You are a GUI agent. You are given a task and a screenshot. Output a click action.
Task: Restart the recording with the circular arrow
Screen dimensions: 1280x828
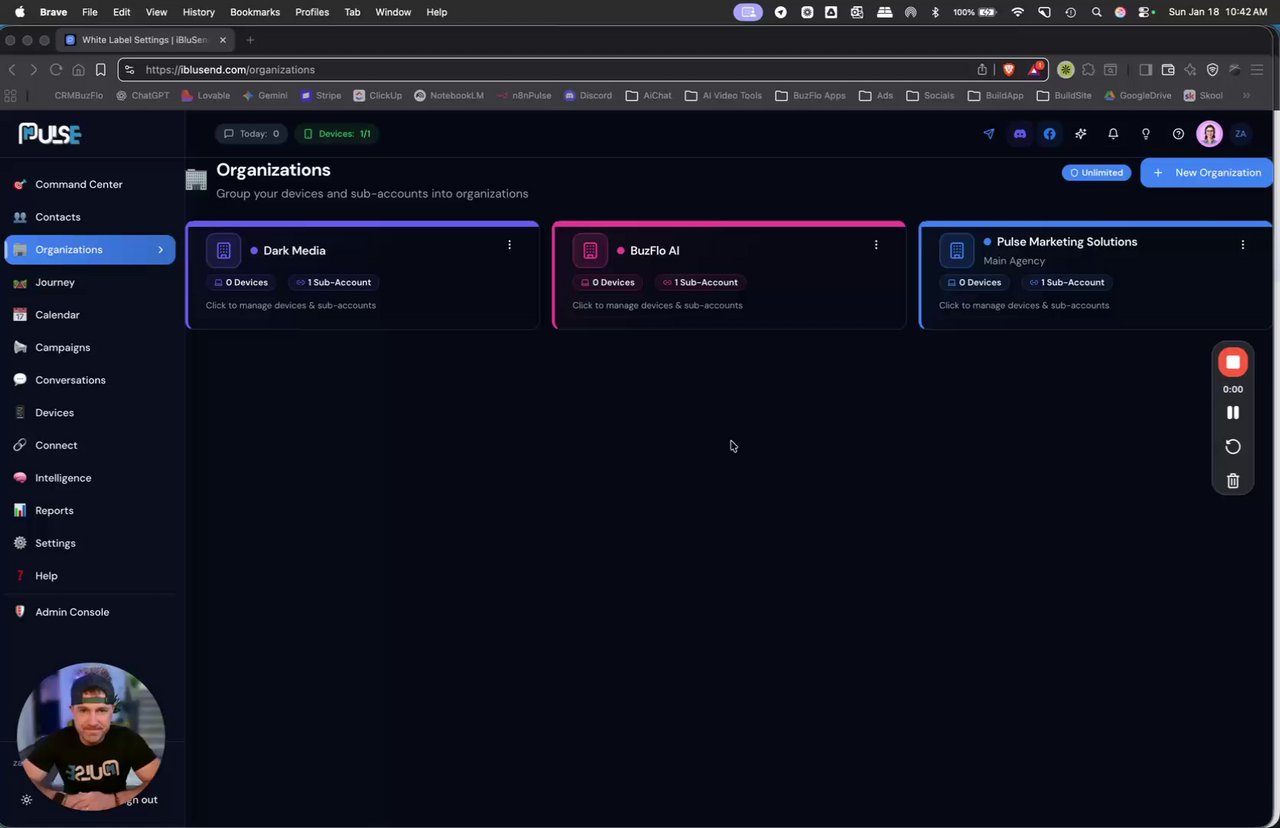coord(1233,447)
